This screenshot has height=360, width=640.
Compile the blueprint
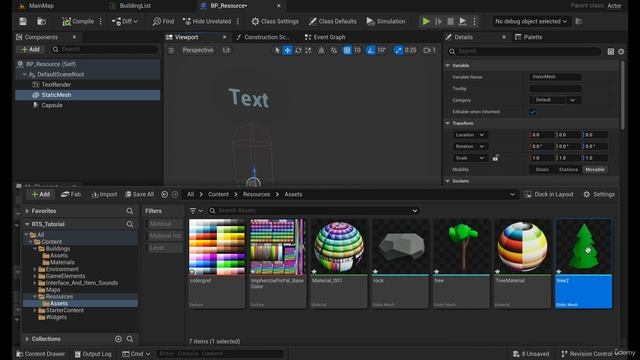78,21
